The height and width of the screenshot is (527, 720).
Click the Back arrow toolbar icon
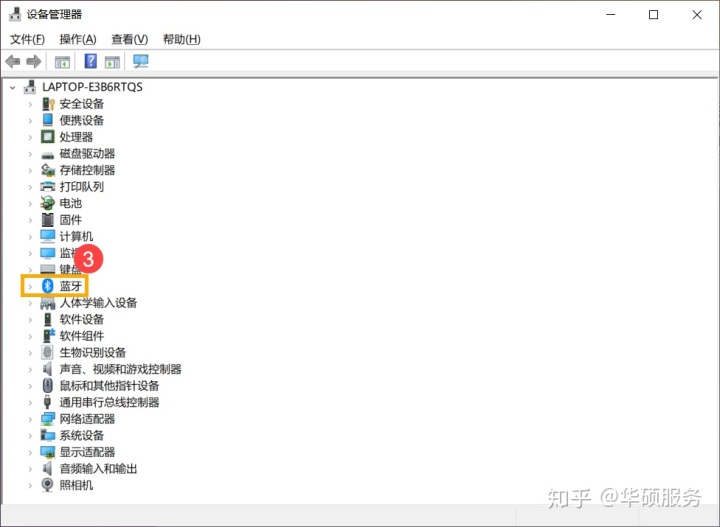pyautogui.click(x=13, y=61)
